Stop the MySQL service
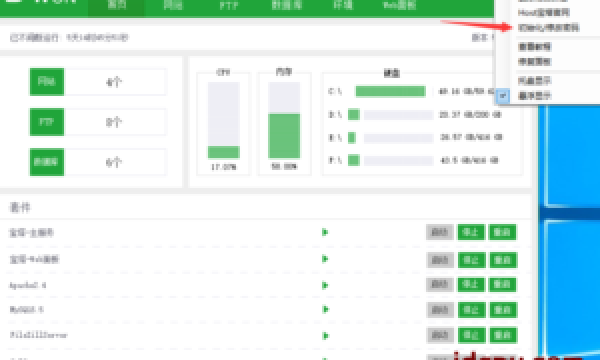The width and height of the screenshot is (600, 360). click(471, 310)
